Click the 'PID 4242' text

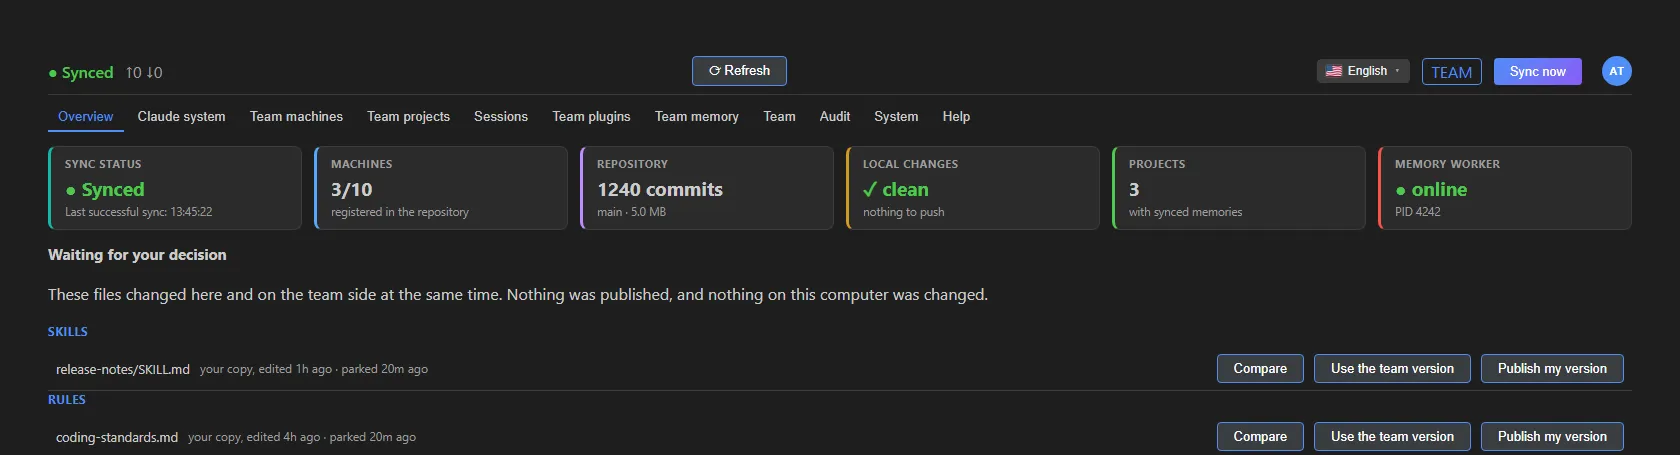pyautogui.click(x=1418, y=212)
